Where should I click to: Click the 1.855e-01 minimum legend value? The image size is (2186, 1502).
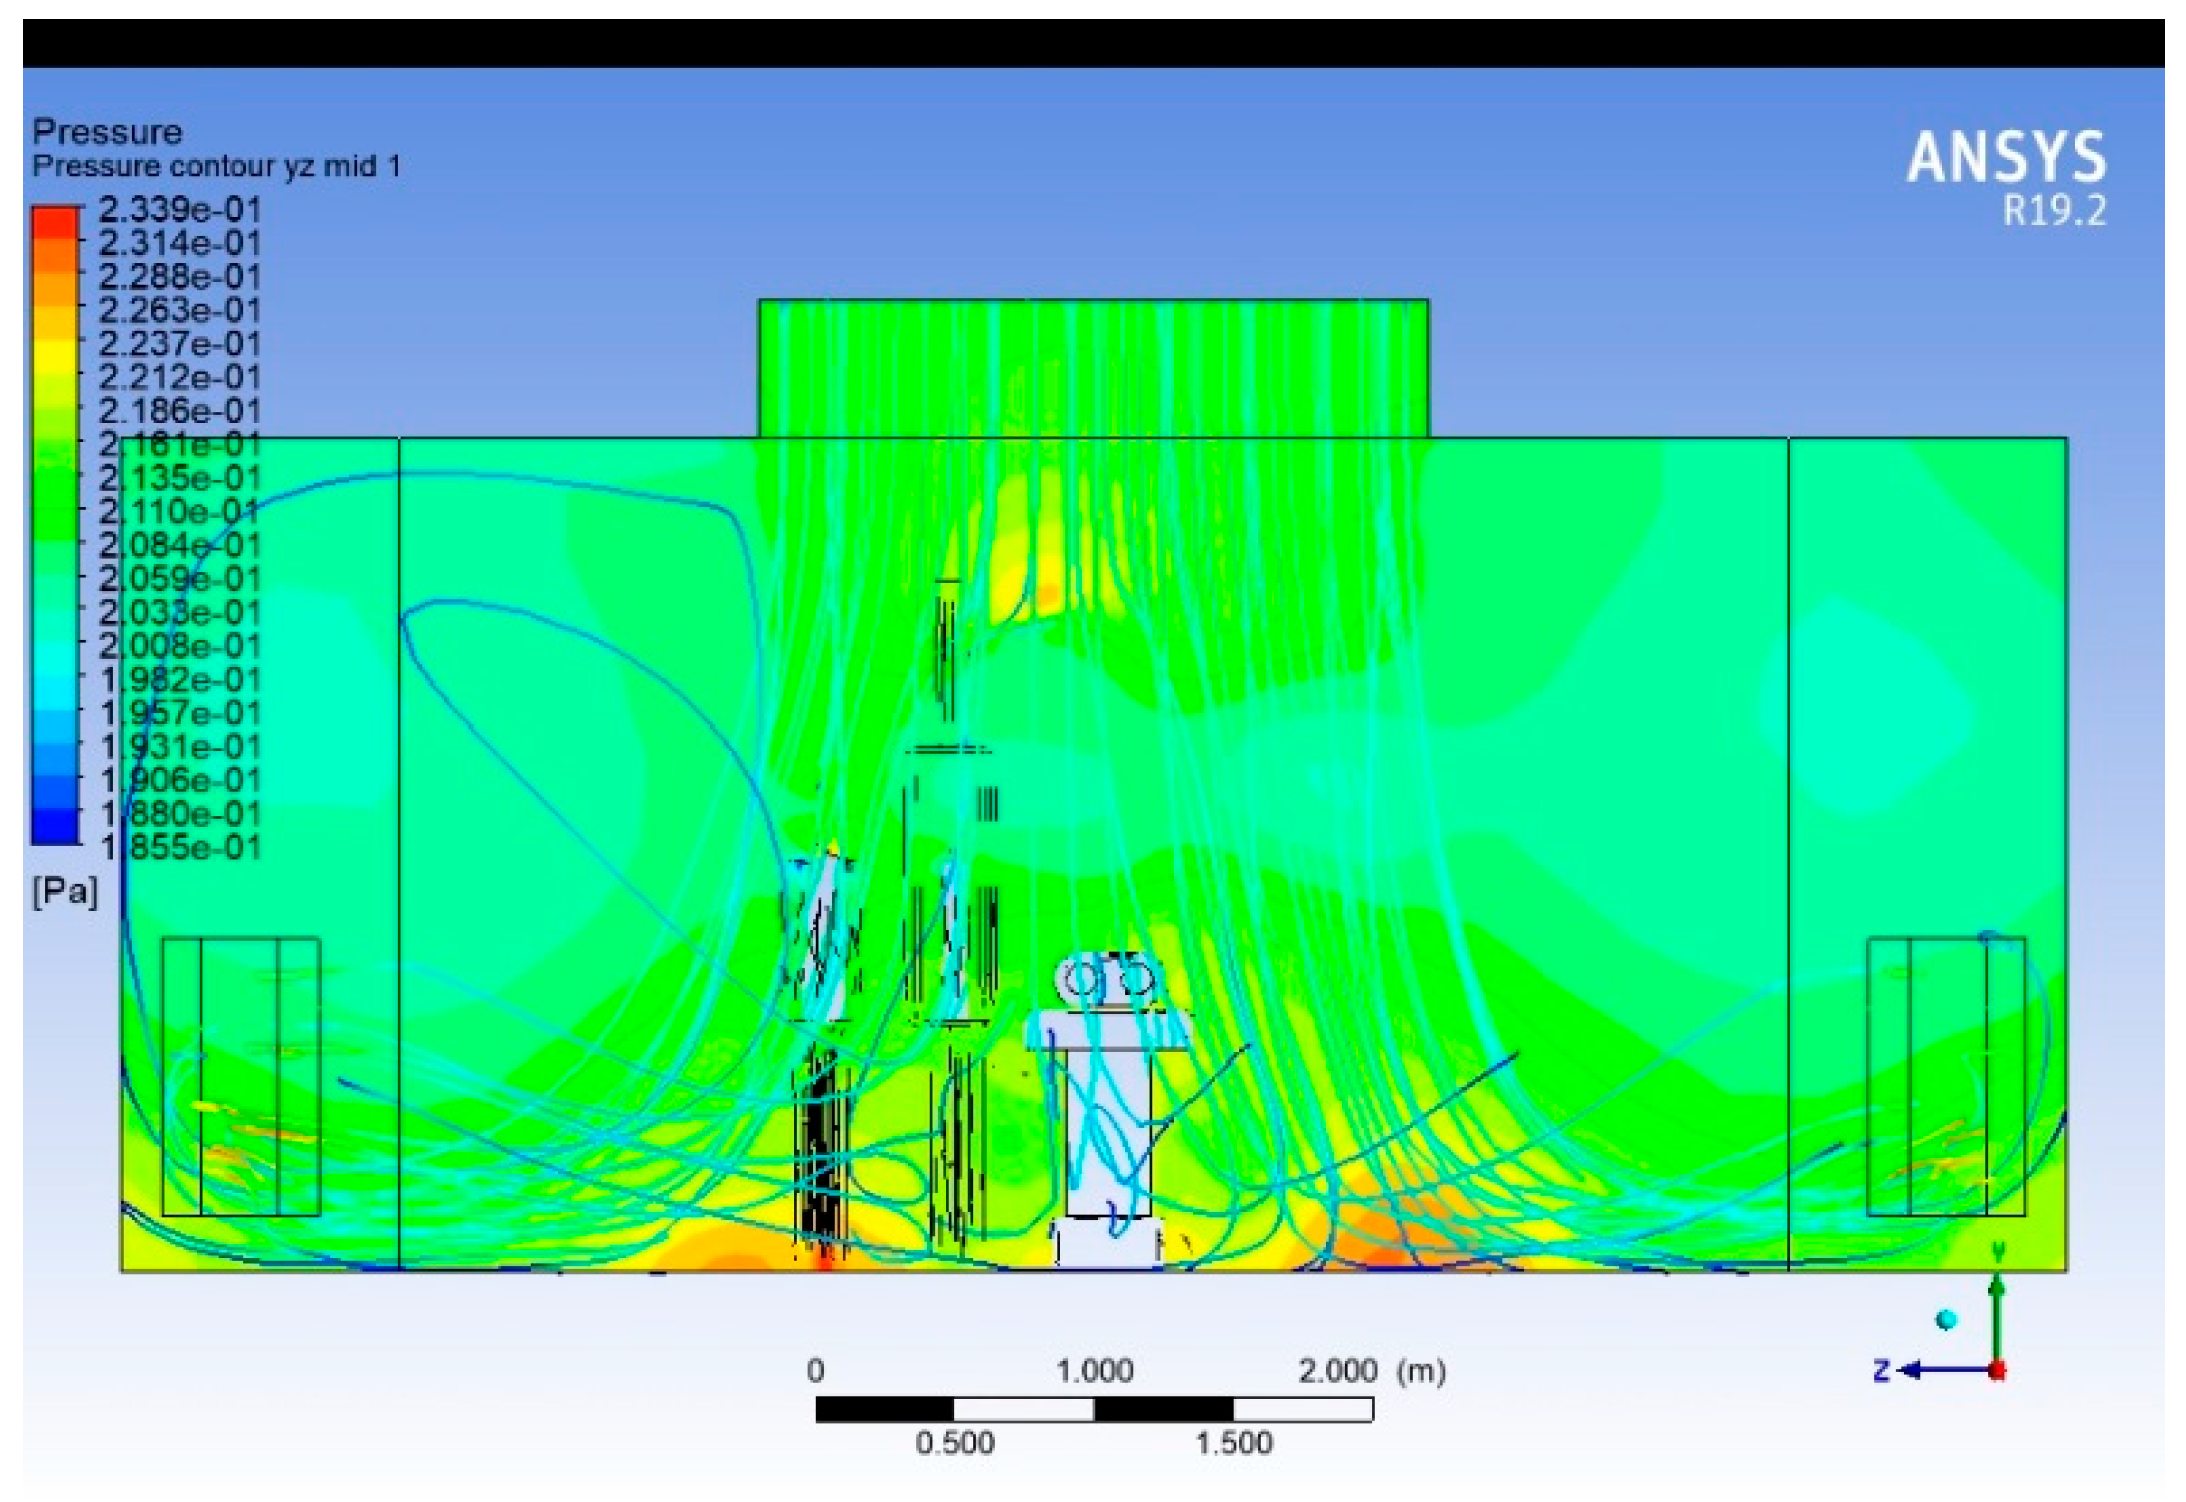180,848
